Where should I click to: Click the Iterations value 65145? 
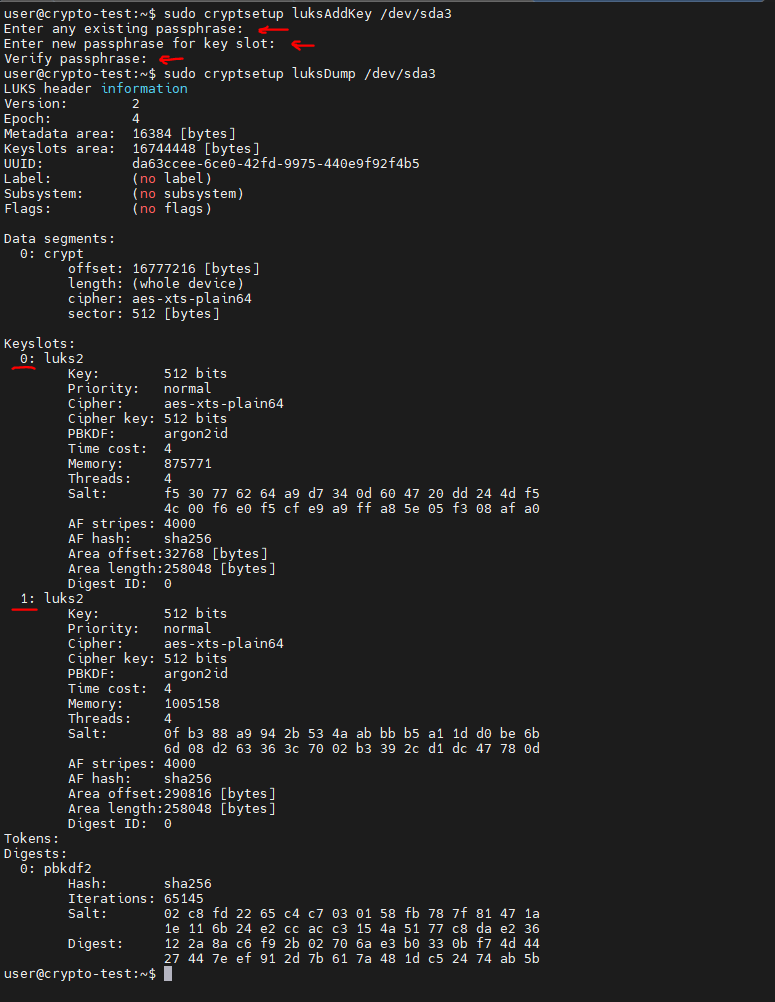[183, 899]
